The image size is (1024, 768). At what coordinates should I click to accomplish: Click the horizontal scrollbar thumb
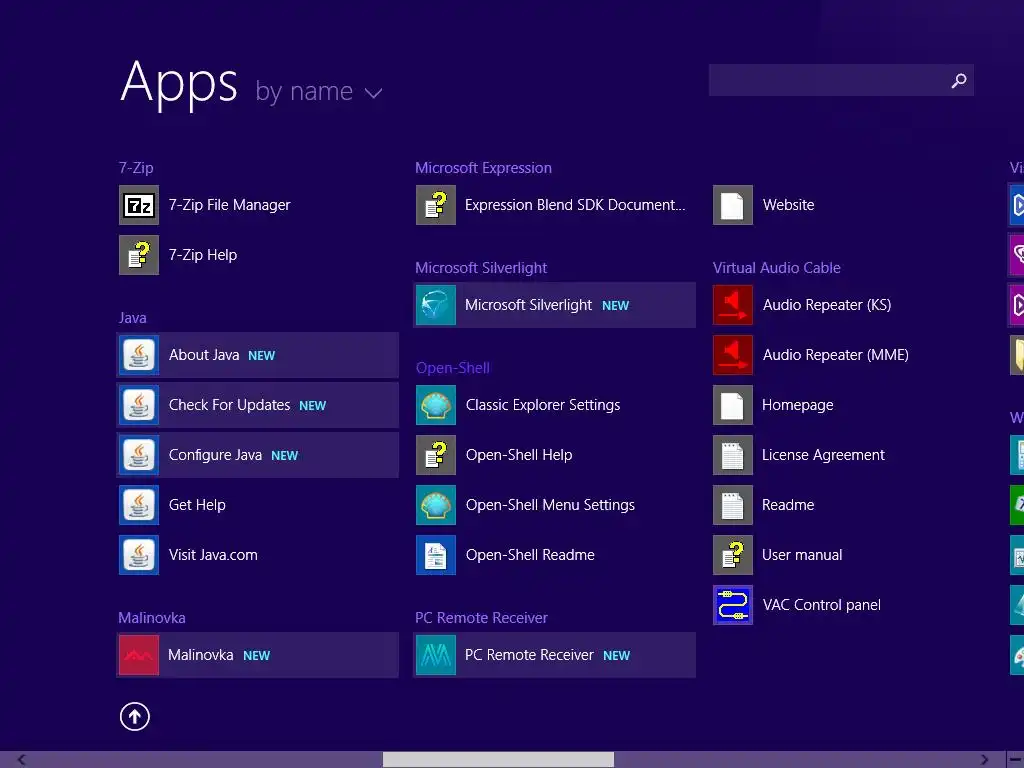498,760
